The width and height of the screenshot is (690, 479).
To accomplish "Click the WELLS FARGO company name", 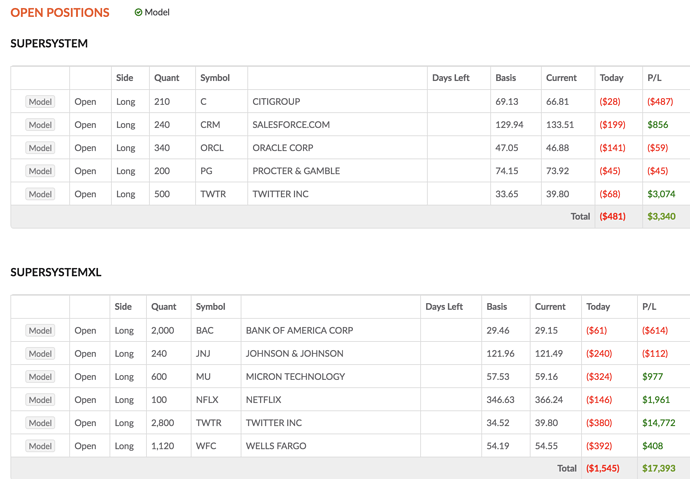I will (276, 446).
